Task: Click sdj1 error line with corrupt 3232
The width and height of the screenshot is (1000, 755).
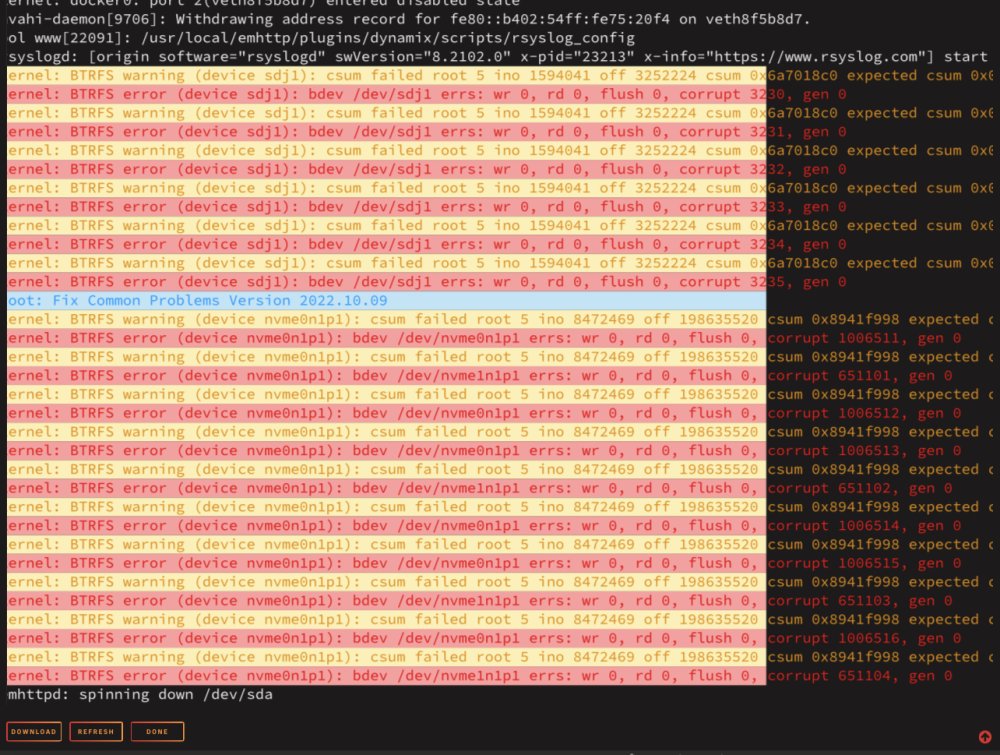Action: coord(427,170)
